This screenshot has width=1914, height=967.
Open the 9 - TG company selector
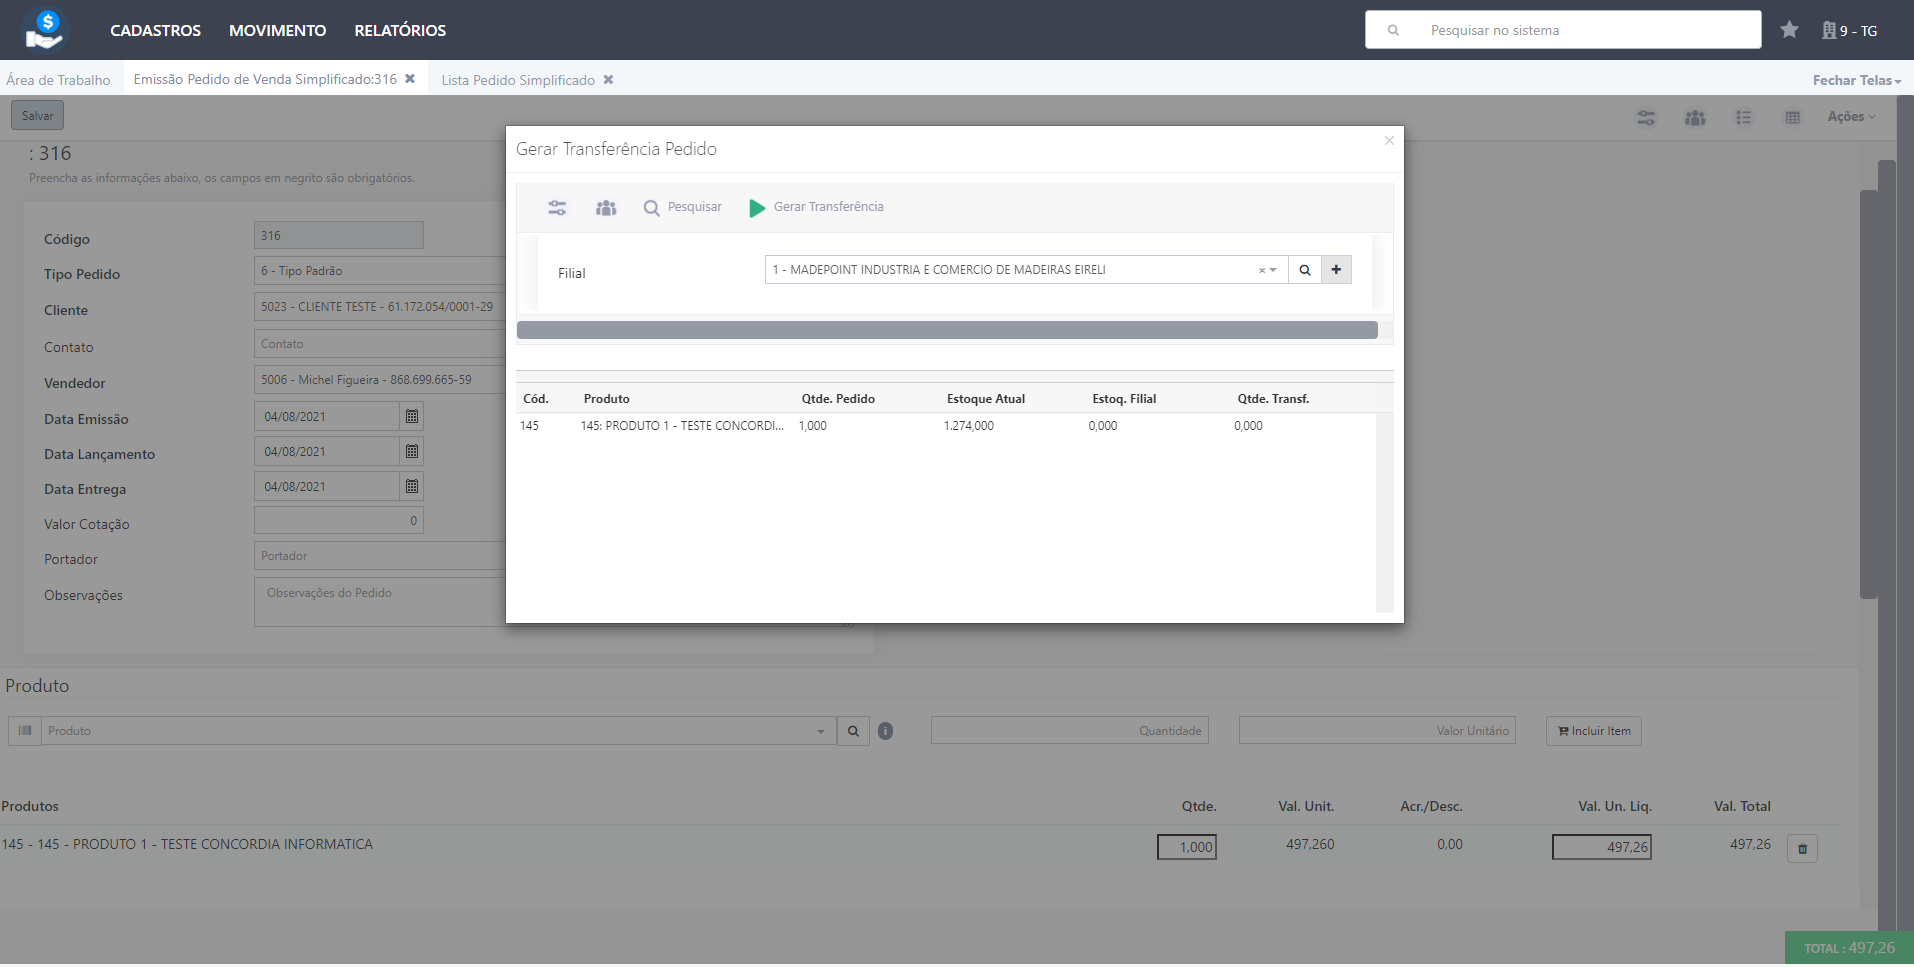[1849, 31]
